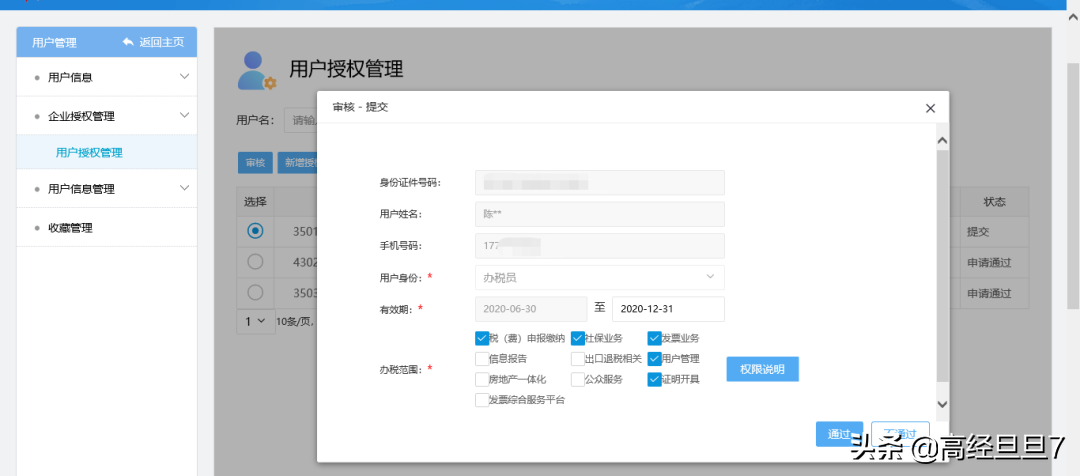Open the 用户身份 办税员 dropdown

599,278
